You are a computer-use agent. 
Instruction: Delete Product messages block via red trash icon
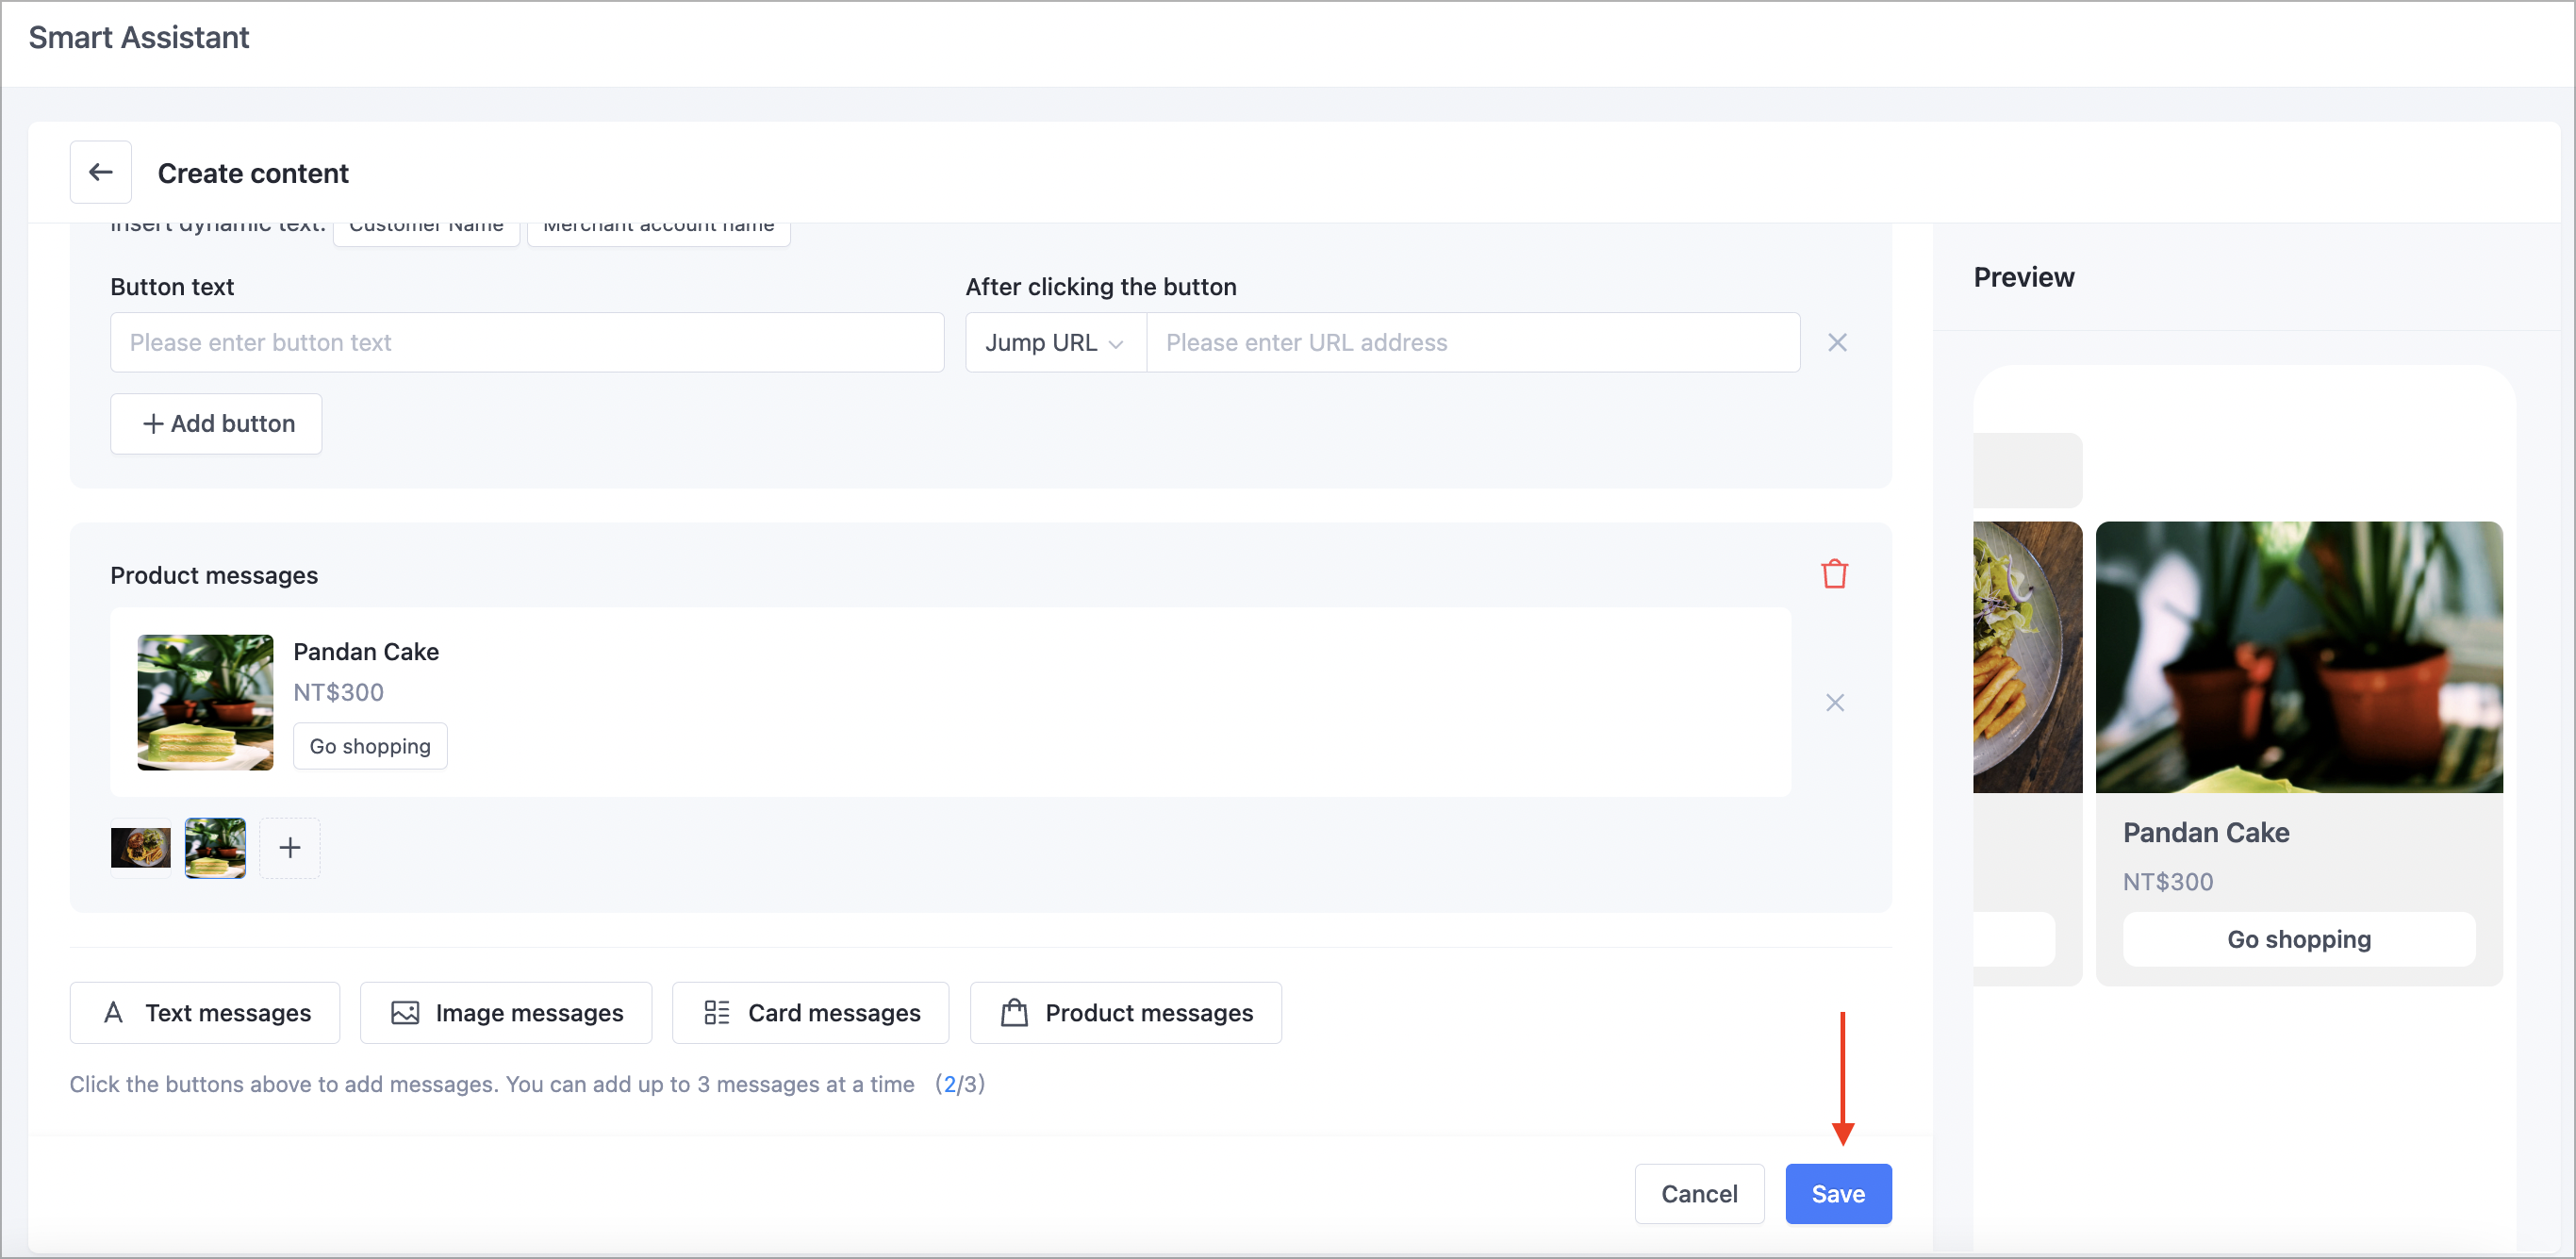[1834, 574]
